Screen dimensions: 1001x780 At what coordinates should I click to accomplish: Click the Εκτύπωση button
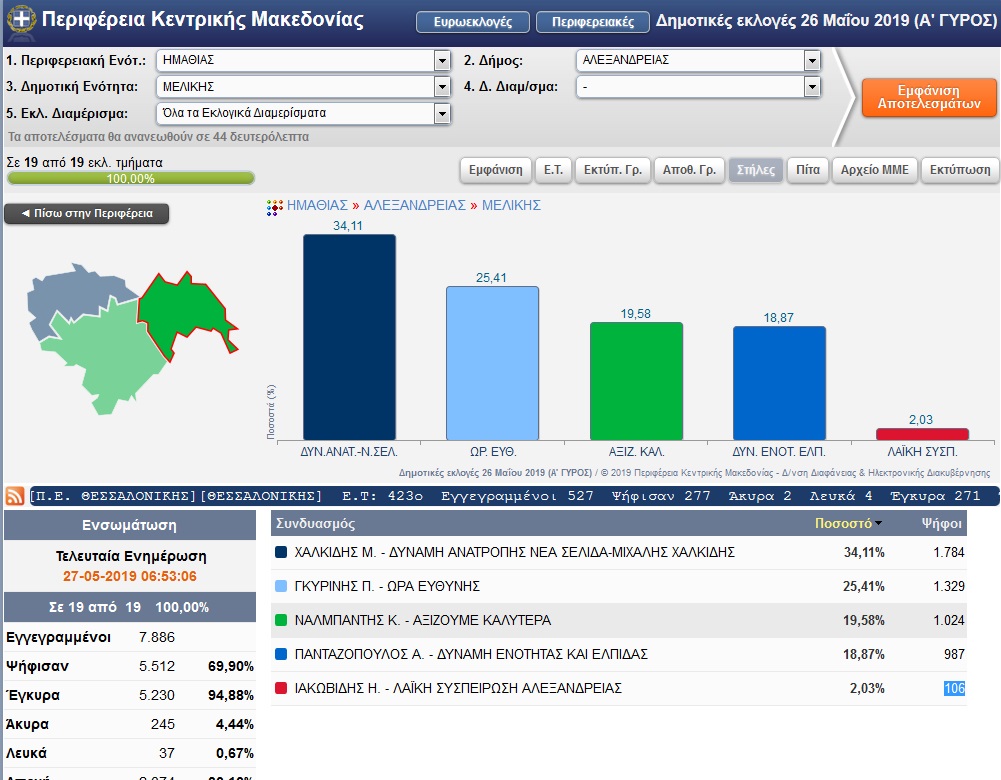(x=960, y=170)
